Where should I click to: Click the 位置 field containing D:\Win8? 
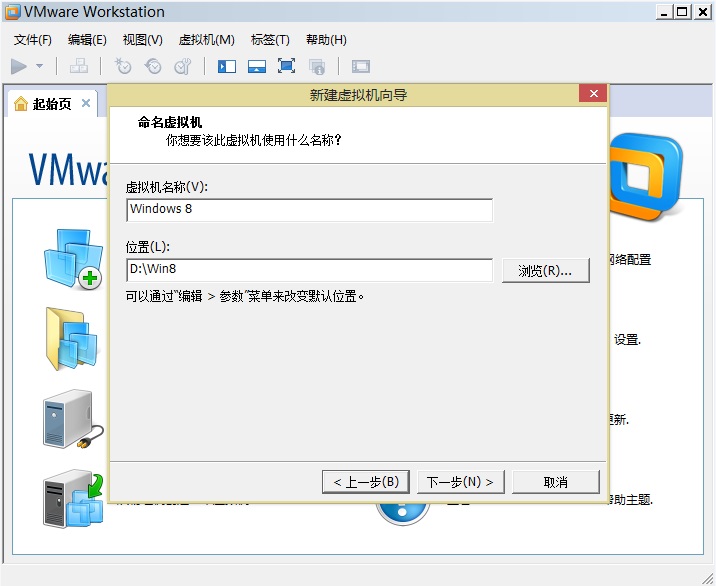[x=310, y=270]
